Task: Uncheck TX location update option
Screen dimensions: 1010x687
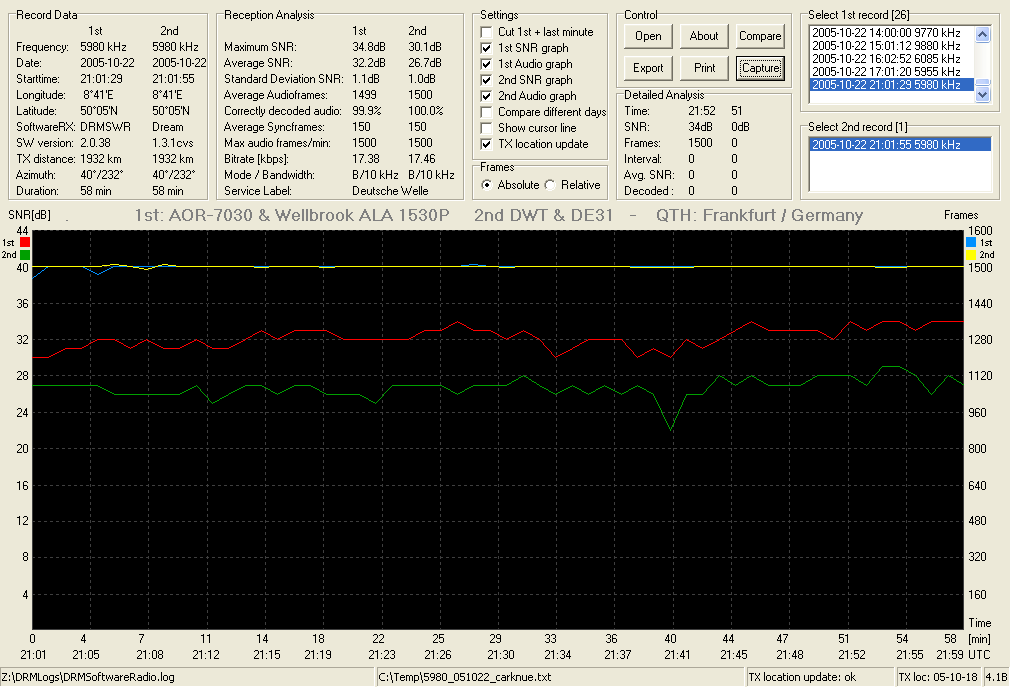Action: coord(486,144)
